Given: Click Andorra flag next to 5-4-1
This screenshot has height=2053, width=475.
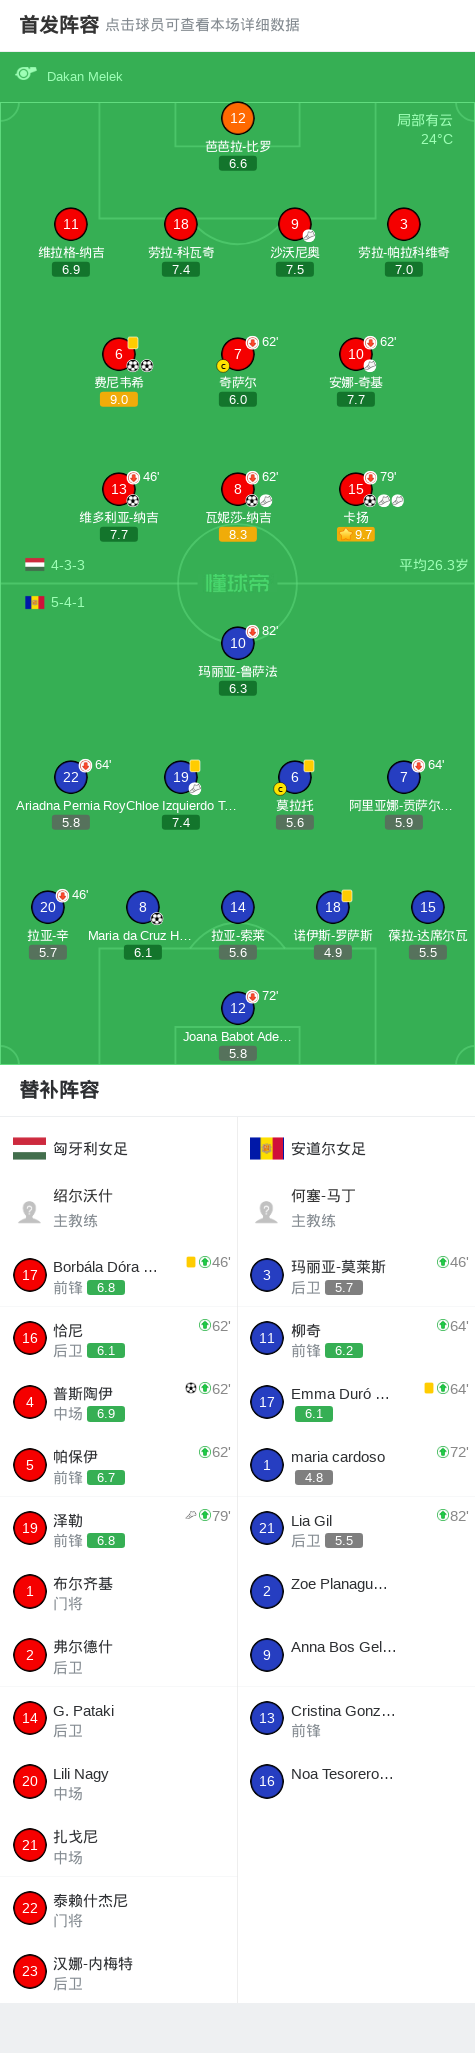Looking at the screenshot, I should [35, 602].
